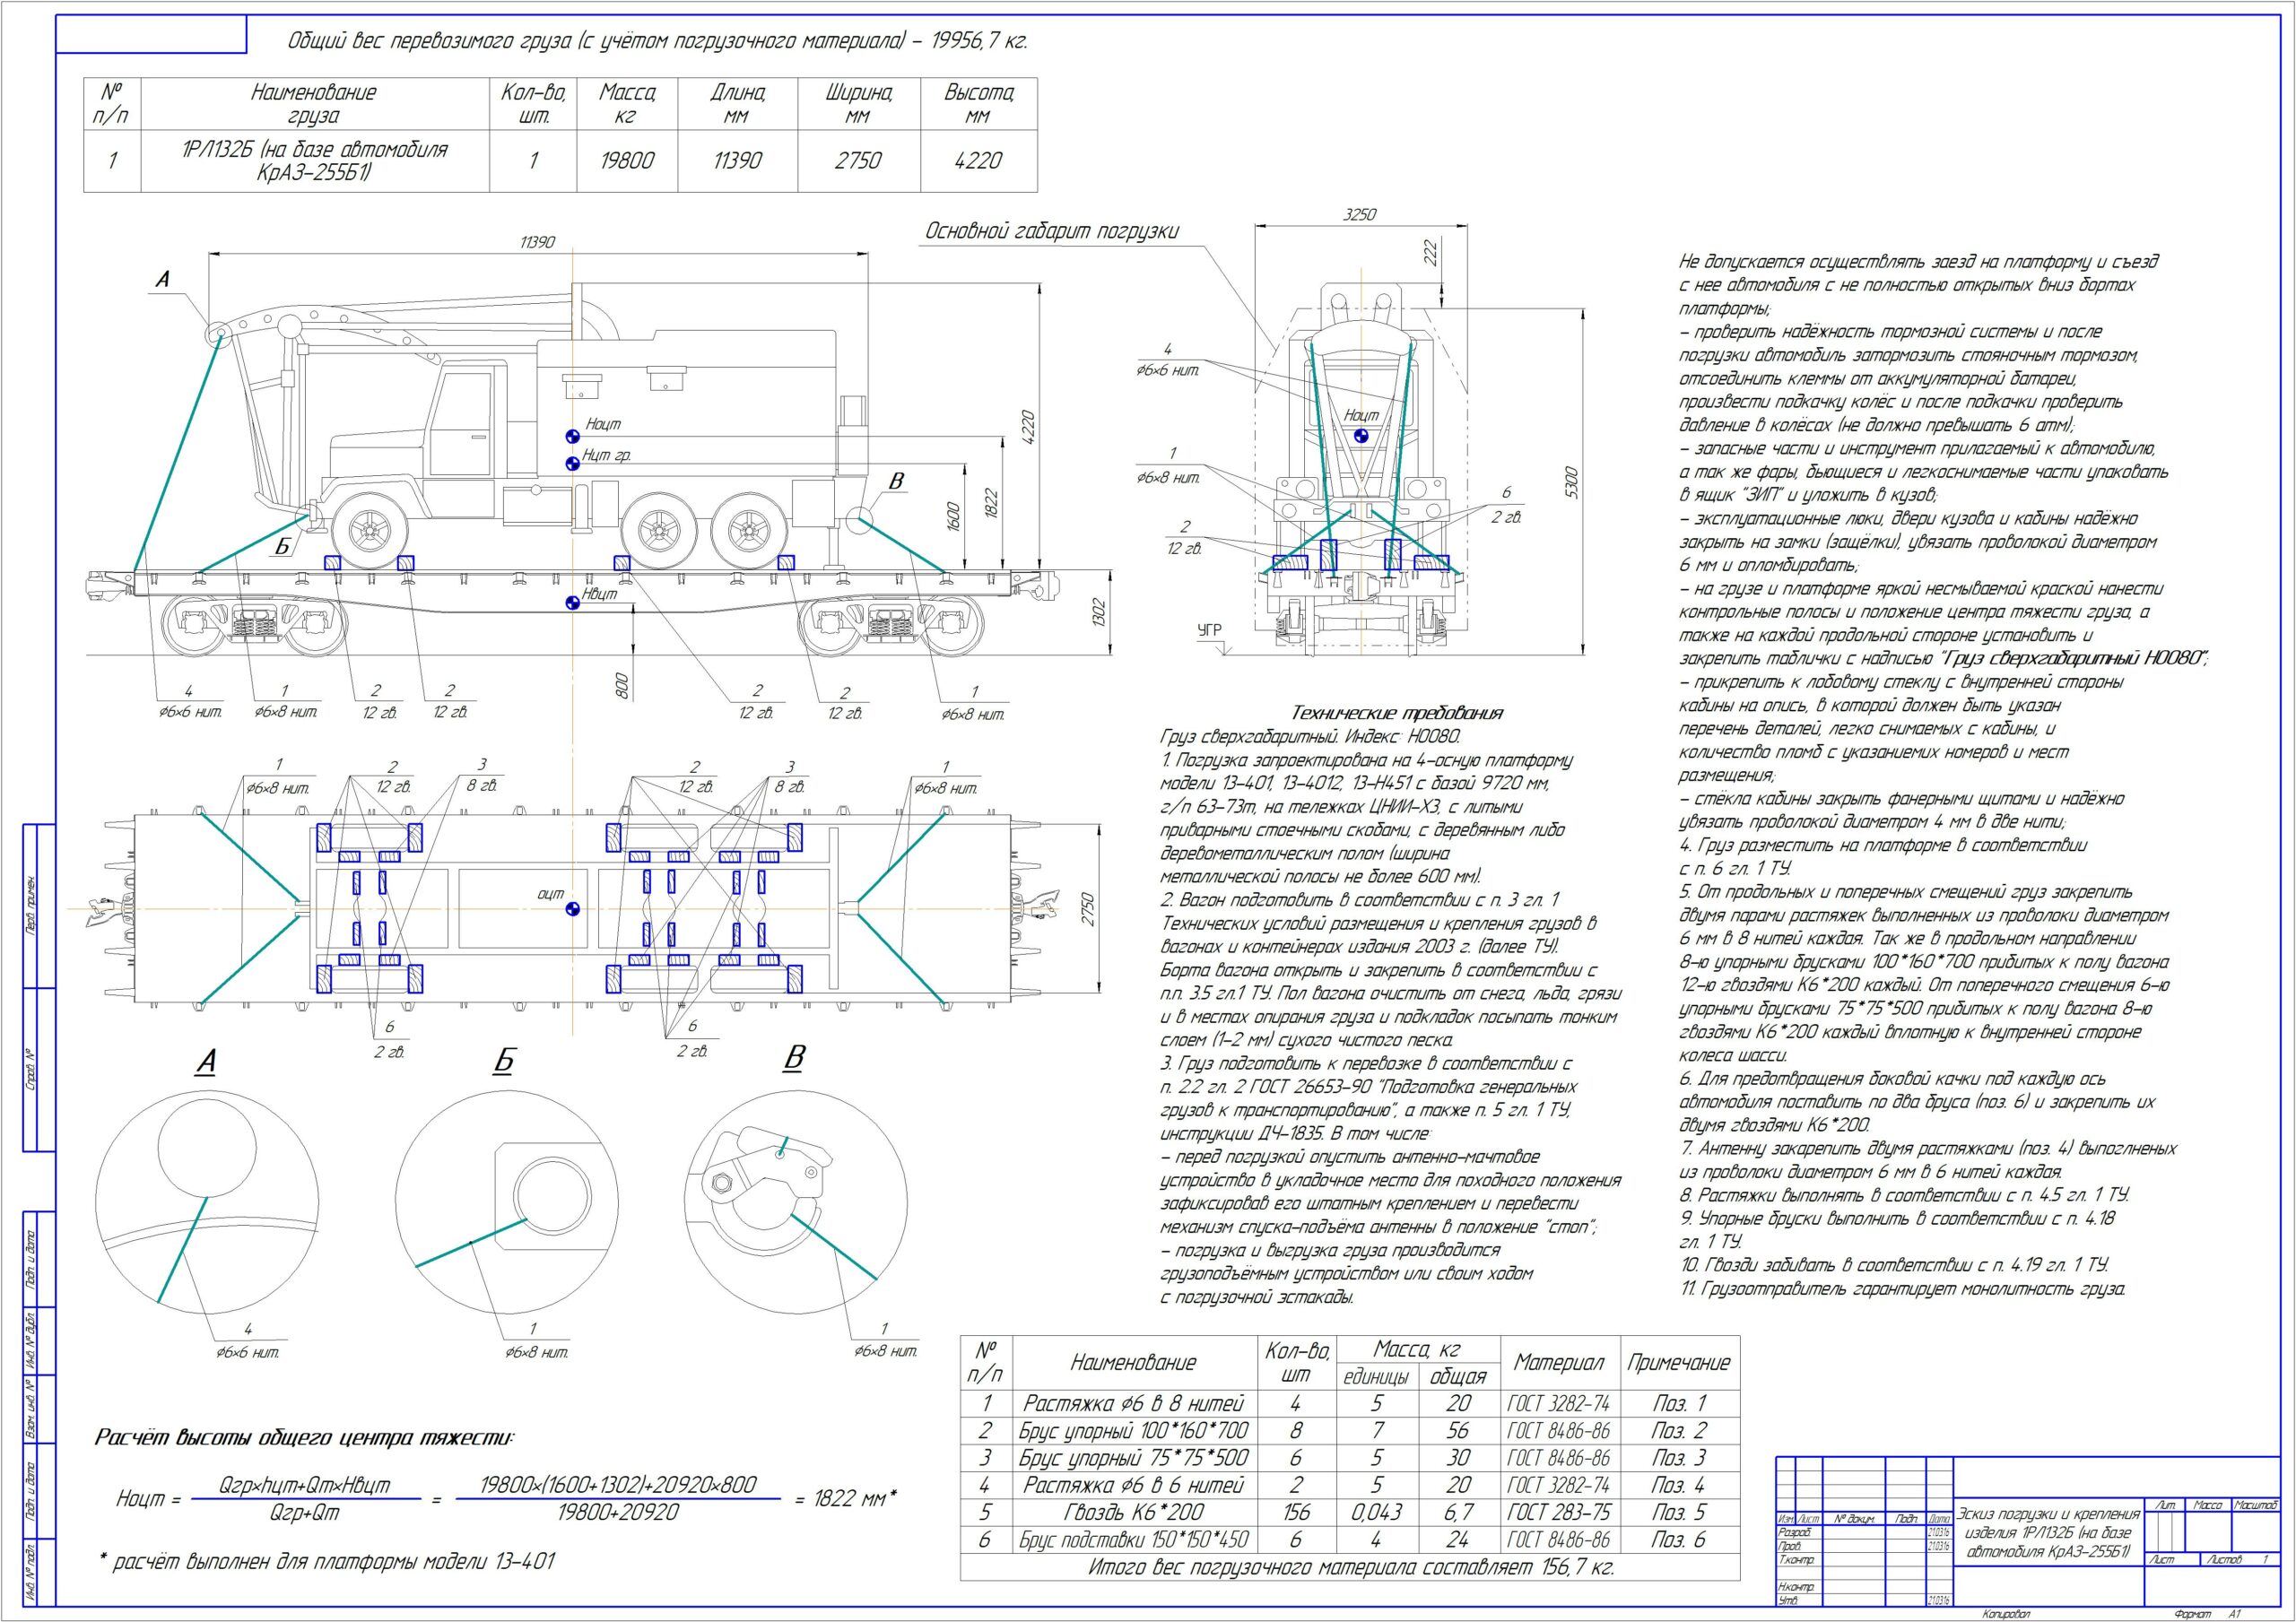The width and height of the screenshot is (2296, 1622).
Task: Select the 'ГОСТ 283-75' material cell
Action: (1560, 1513)
